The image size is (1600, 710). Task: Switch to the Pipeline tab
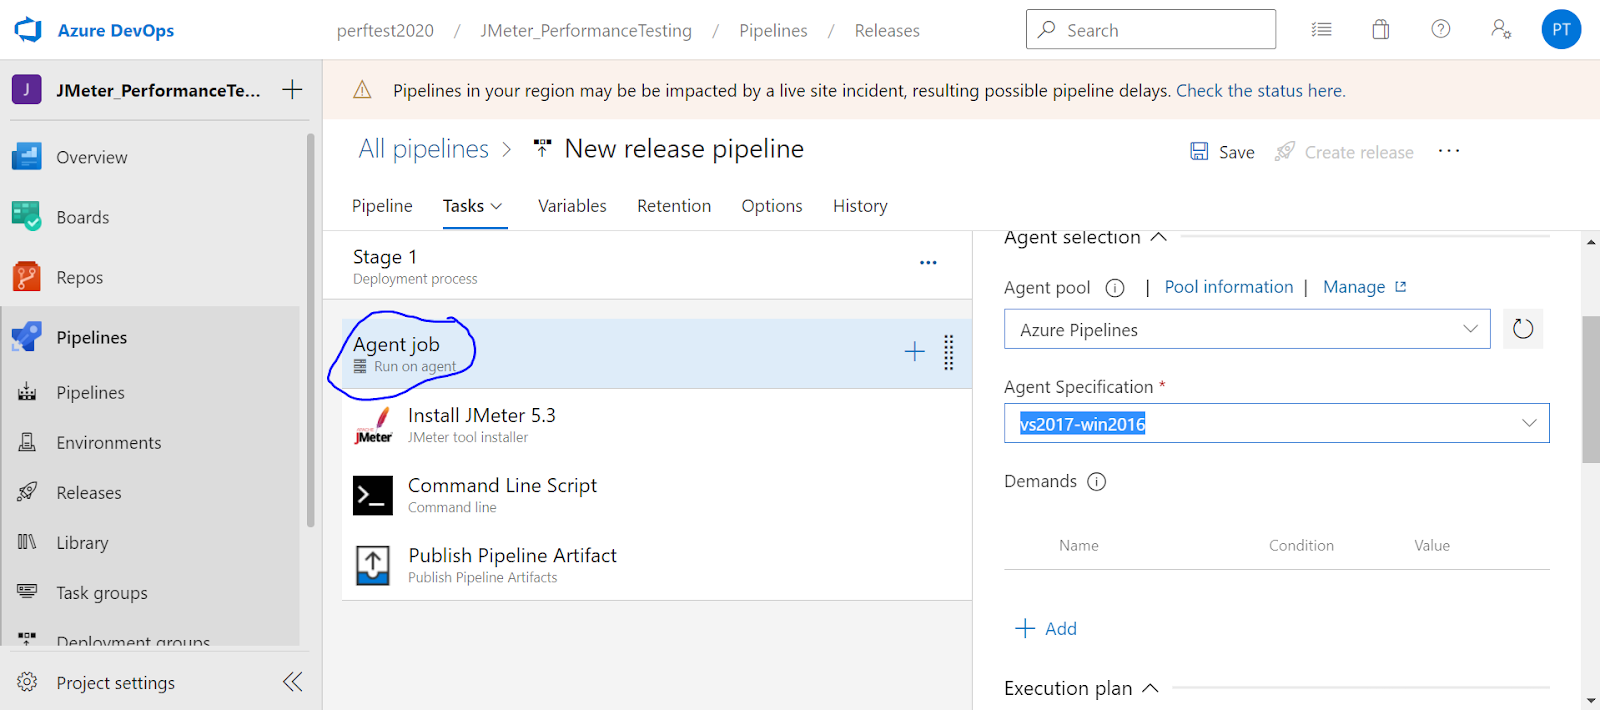pos(382,205)
